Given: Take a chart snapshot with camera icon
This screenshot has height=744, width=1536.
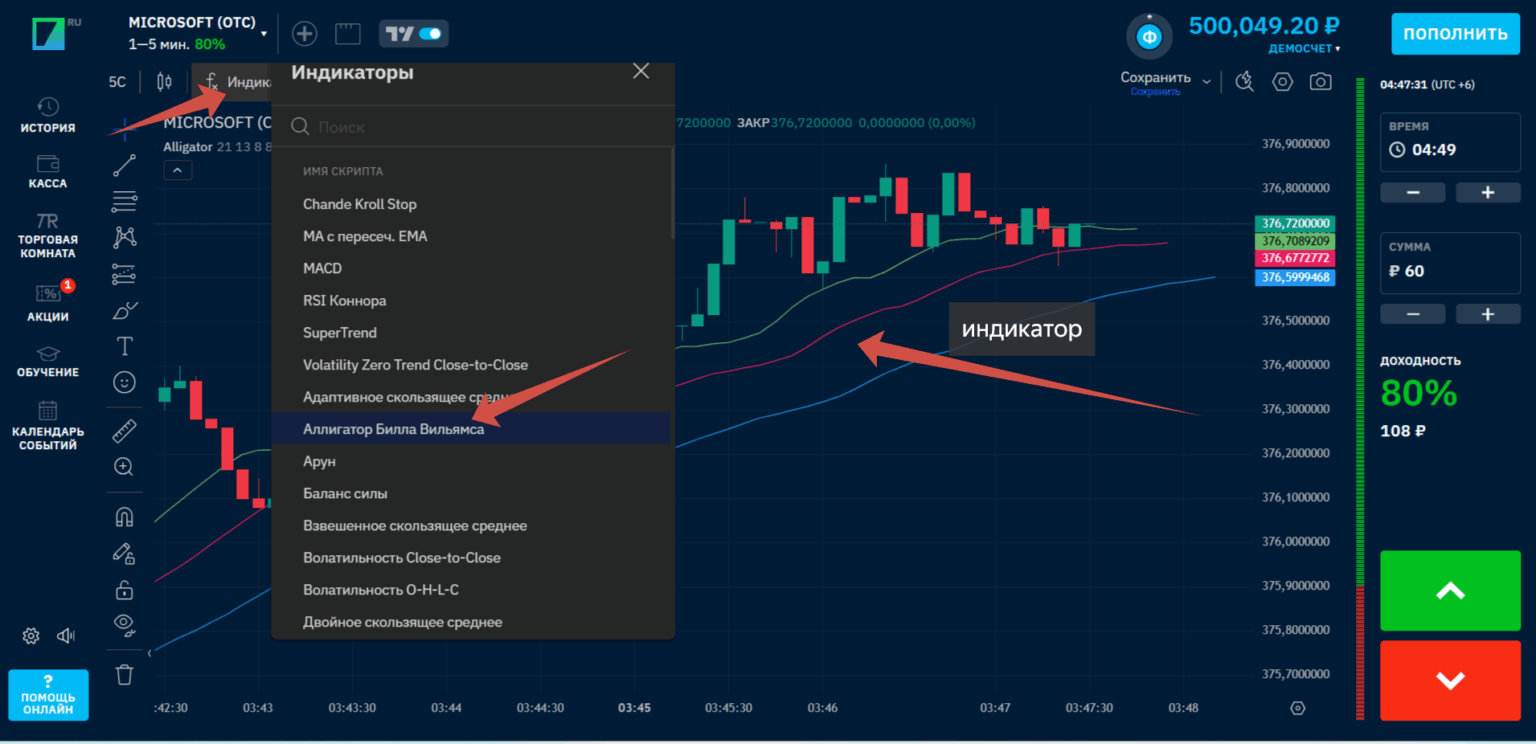Looking at the screenshot, I should pyautogui.click(x=1321, y=82).
